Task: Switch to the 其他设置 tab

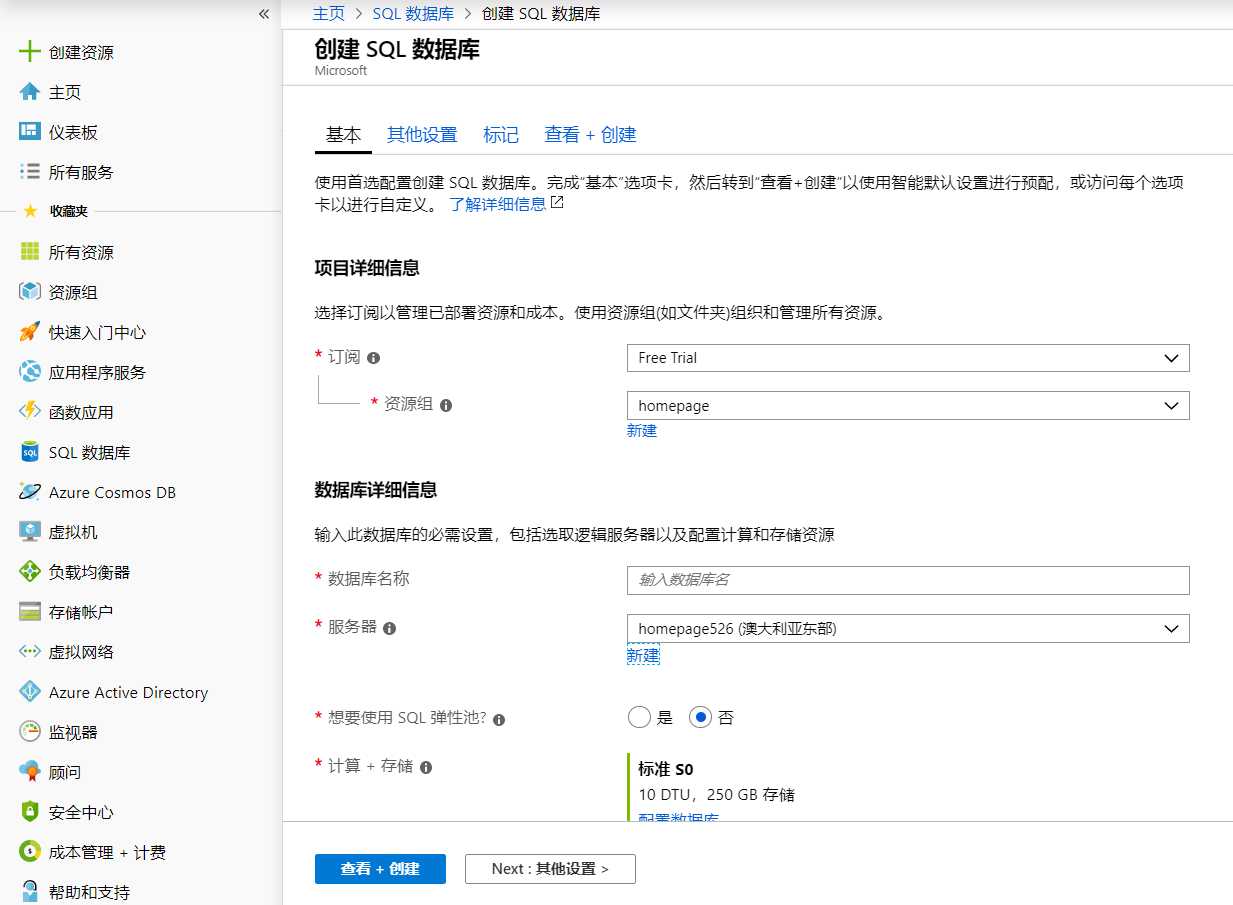Action: pos(422,135)
